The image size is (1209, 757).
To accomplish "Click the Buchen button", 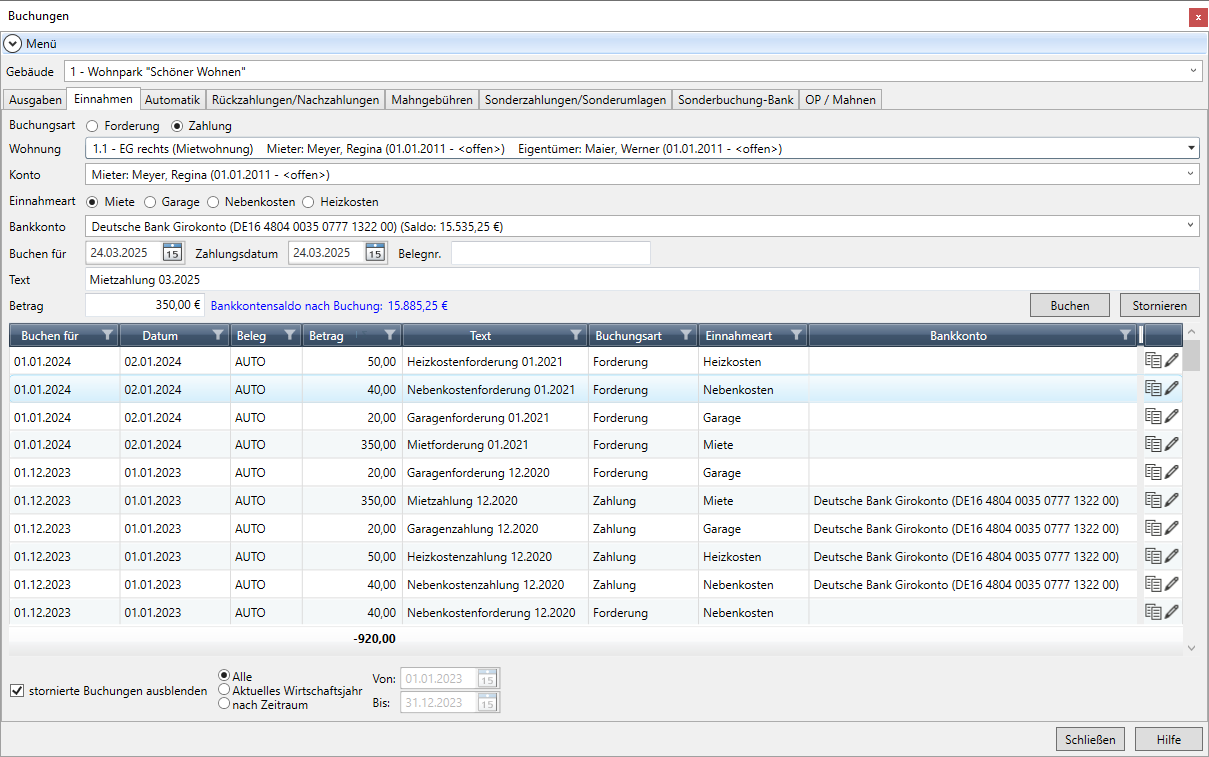I will [1070, 306].
